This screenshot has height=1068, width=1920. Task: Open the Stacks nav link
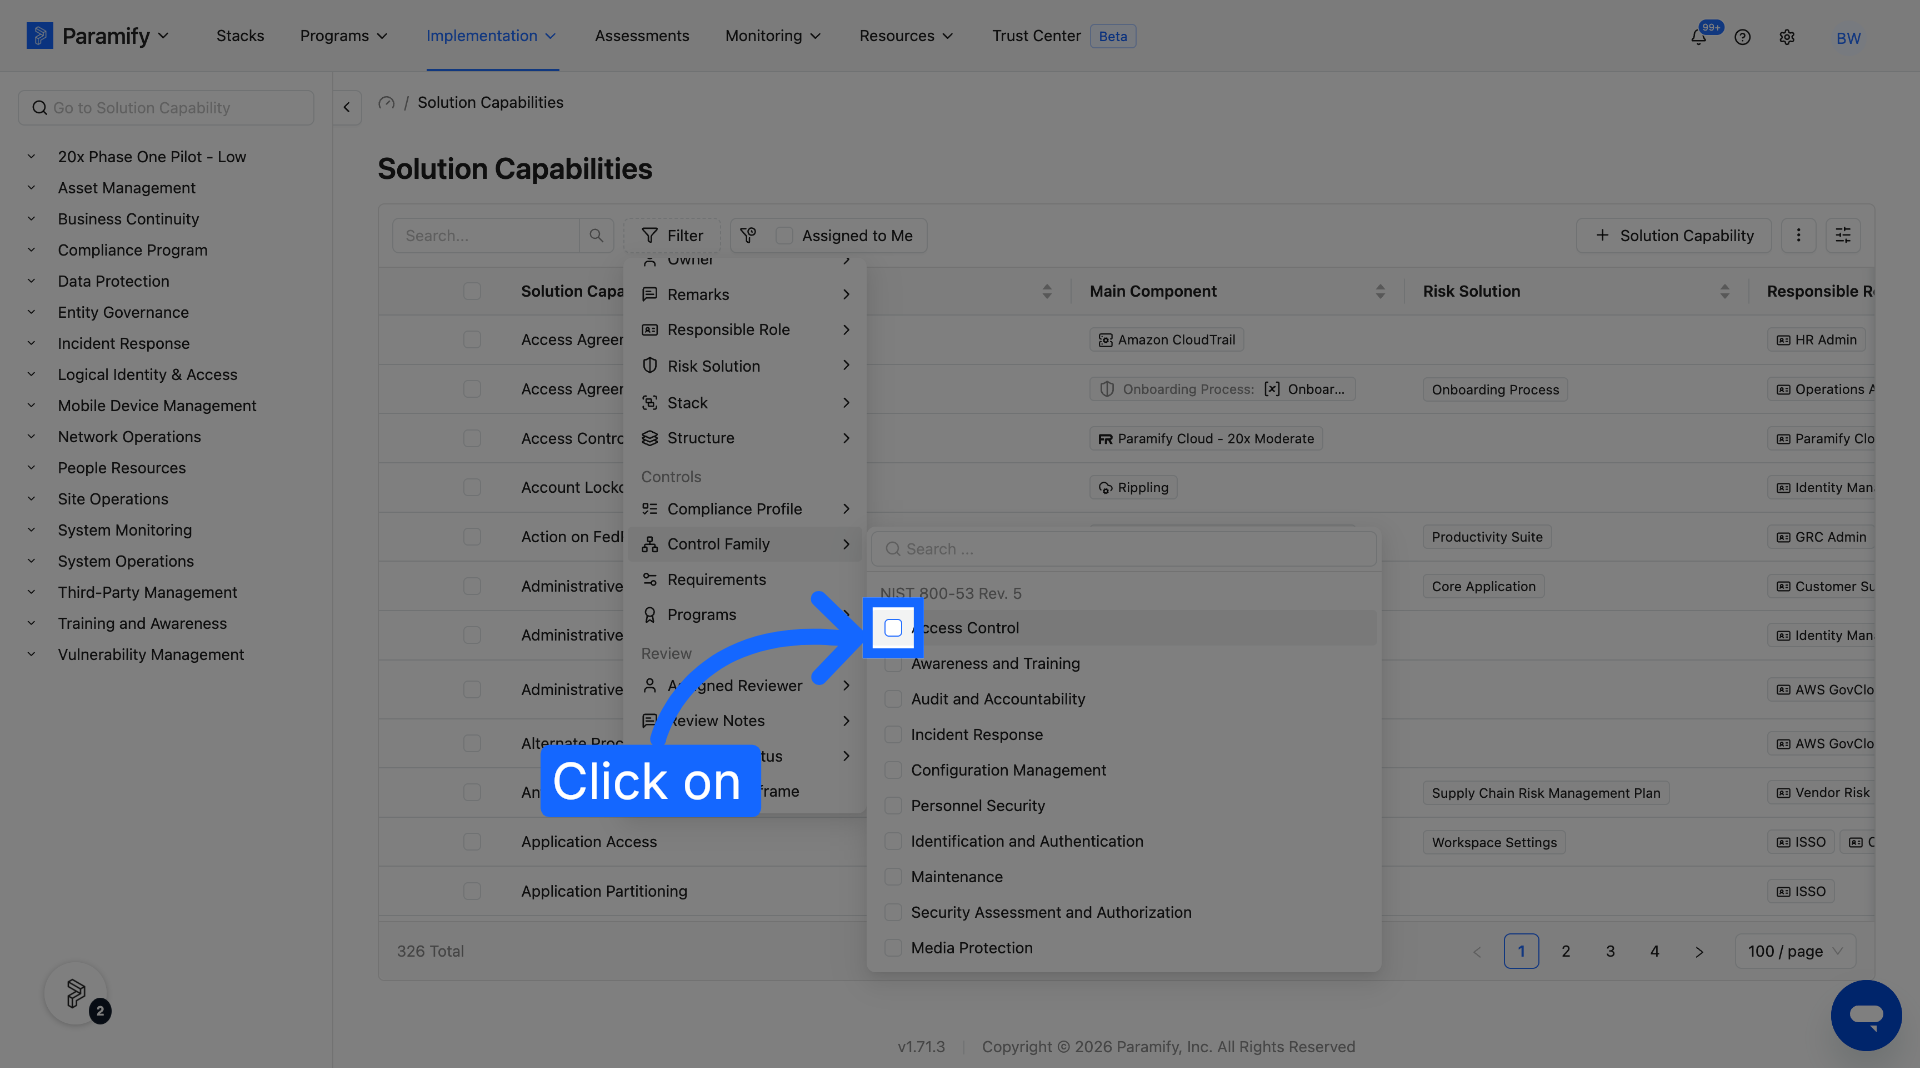[240, 36]
